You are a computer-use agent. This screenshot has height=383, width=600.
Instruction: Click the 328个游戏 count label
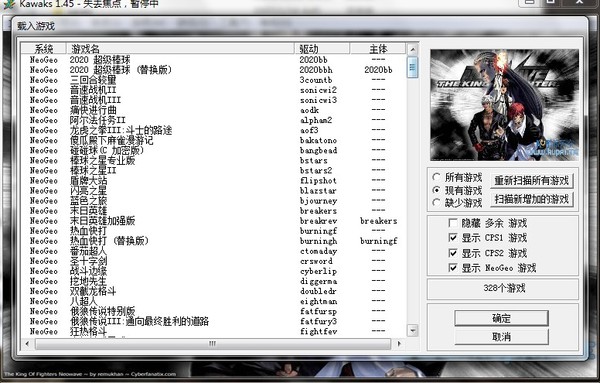point(504,288)
